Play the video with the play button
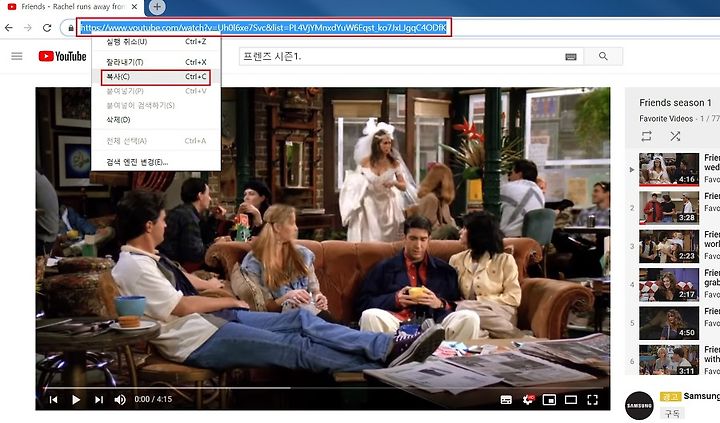The width and height of the screenshot is (720, 423). pyautogui.click(x=76, y=400)
